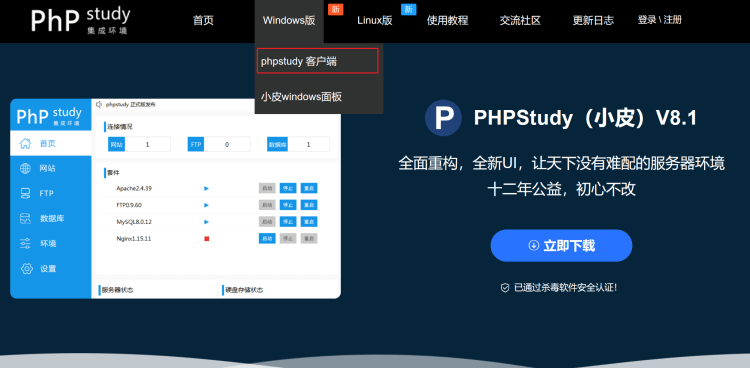Click the orange 新 badge near Windows版
750x368 pixels.
tap(335, 9)
